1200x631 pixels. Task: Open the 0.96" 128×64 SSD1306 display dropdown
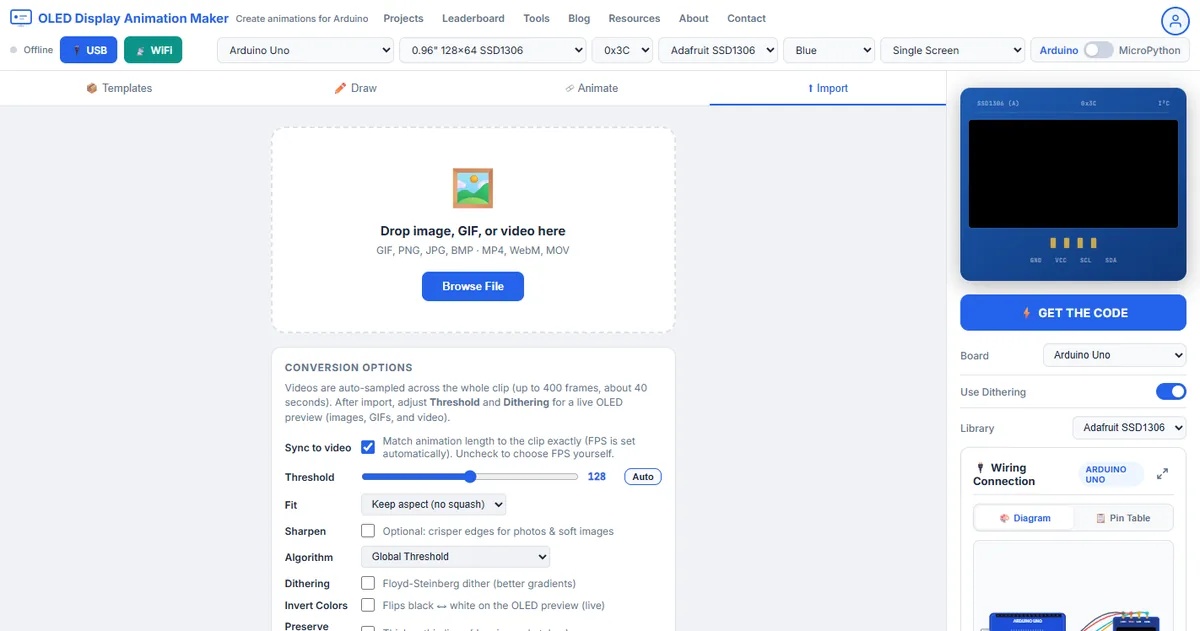pyautogui.click(x=493, y=50)
